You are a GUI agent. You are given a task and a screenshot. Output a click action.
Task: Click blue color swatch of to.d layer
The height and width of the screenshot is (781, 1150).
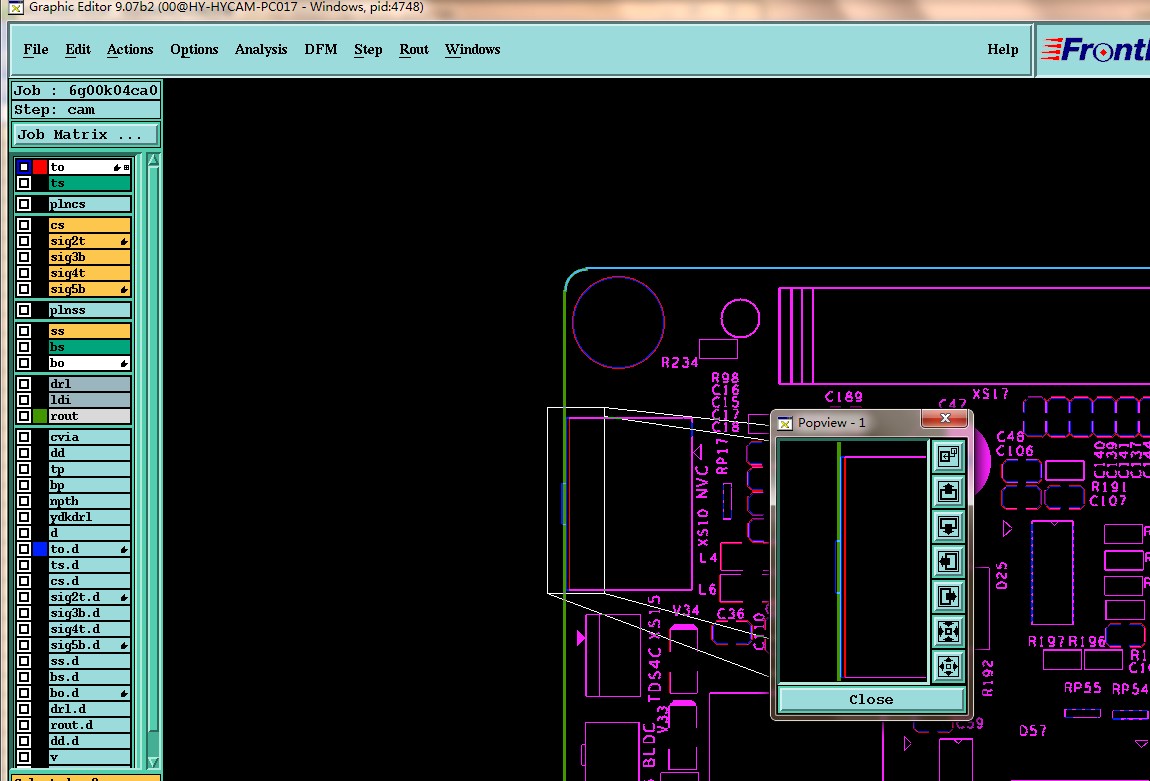[40, 549]
